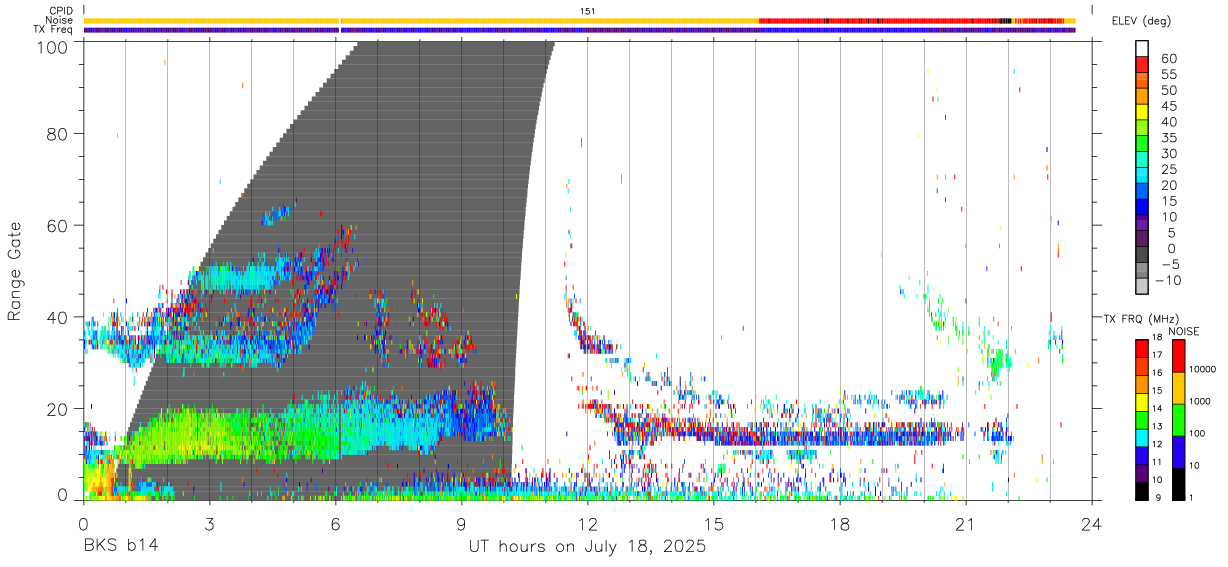This screenshot has height=567, width=1228.
Task: Select the CPID value 151
Action: (x=587, y=11)
